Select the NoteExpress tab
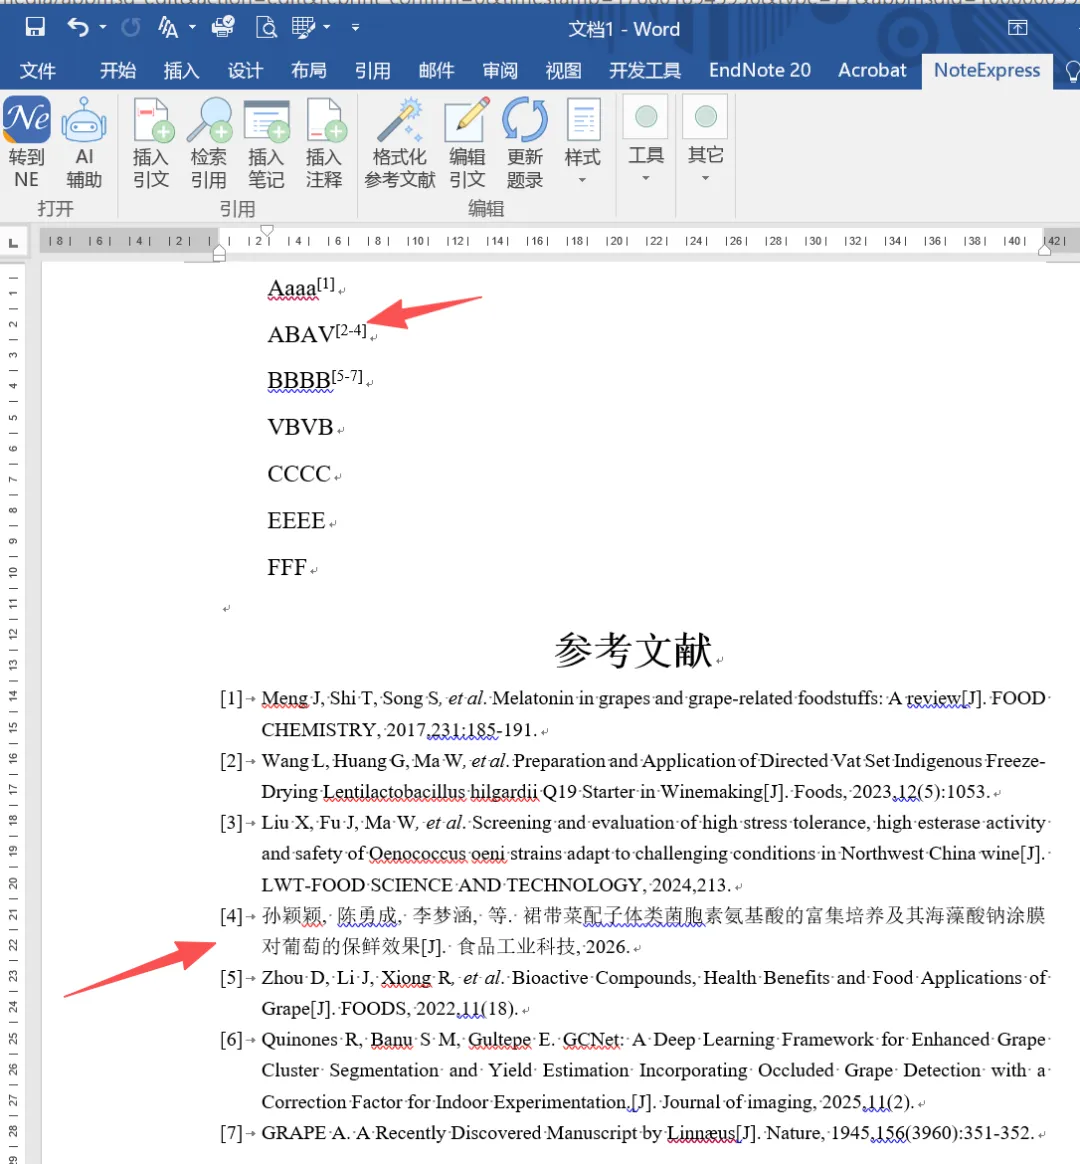Screen dimensions: 1080x1164 986,71
